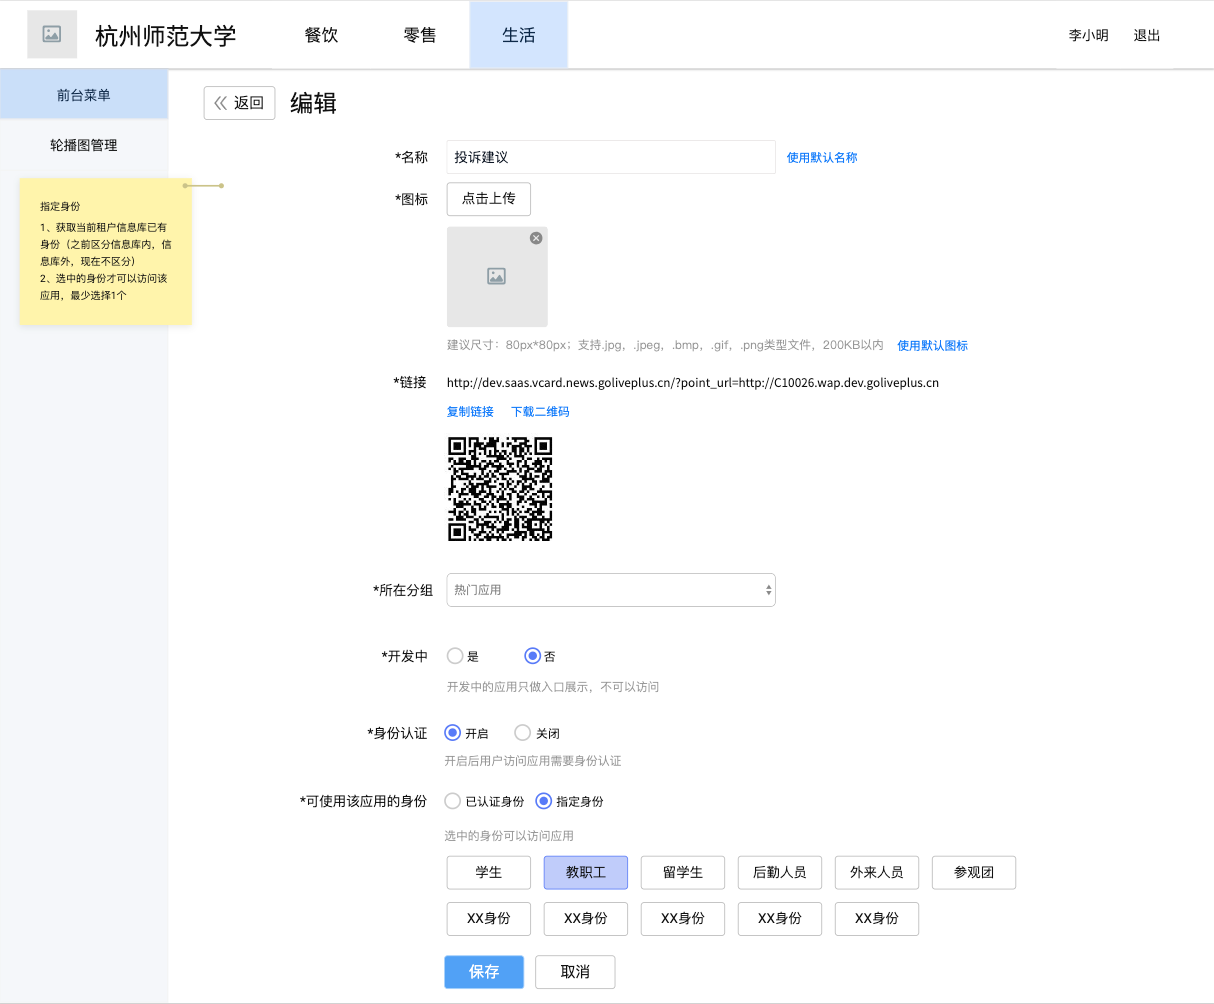Open the 零售 tab
Viewport: 1214px width, 1004px height.
tap(420, 35)
